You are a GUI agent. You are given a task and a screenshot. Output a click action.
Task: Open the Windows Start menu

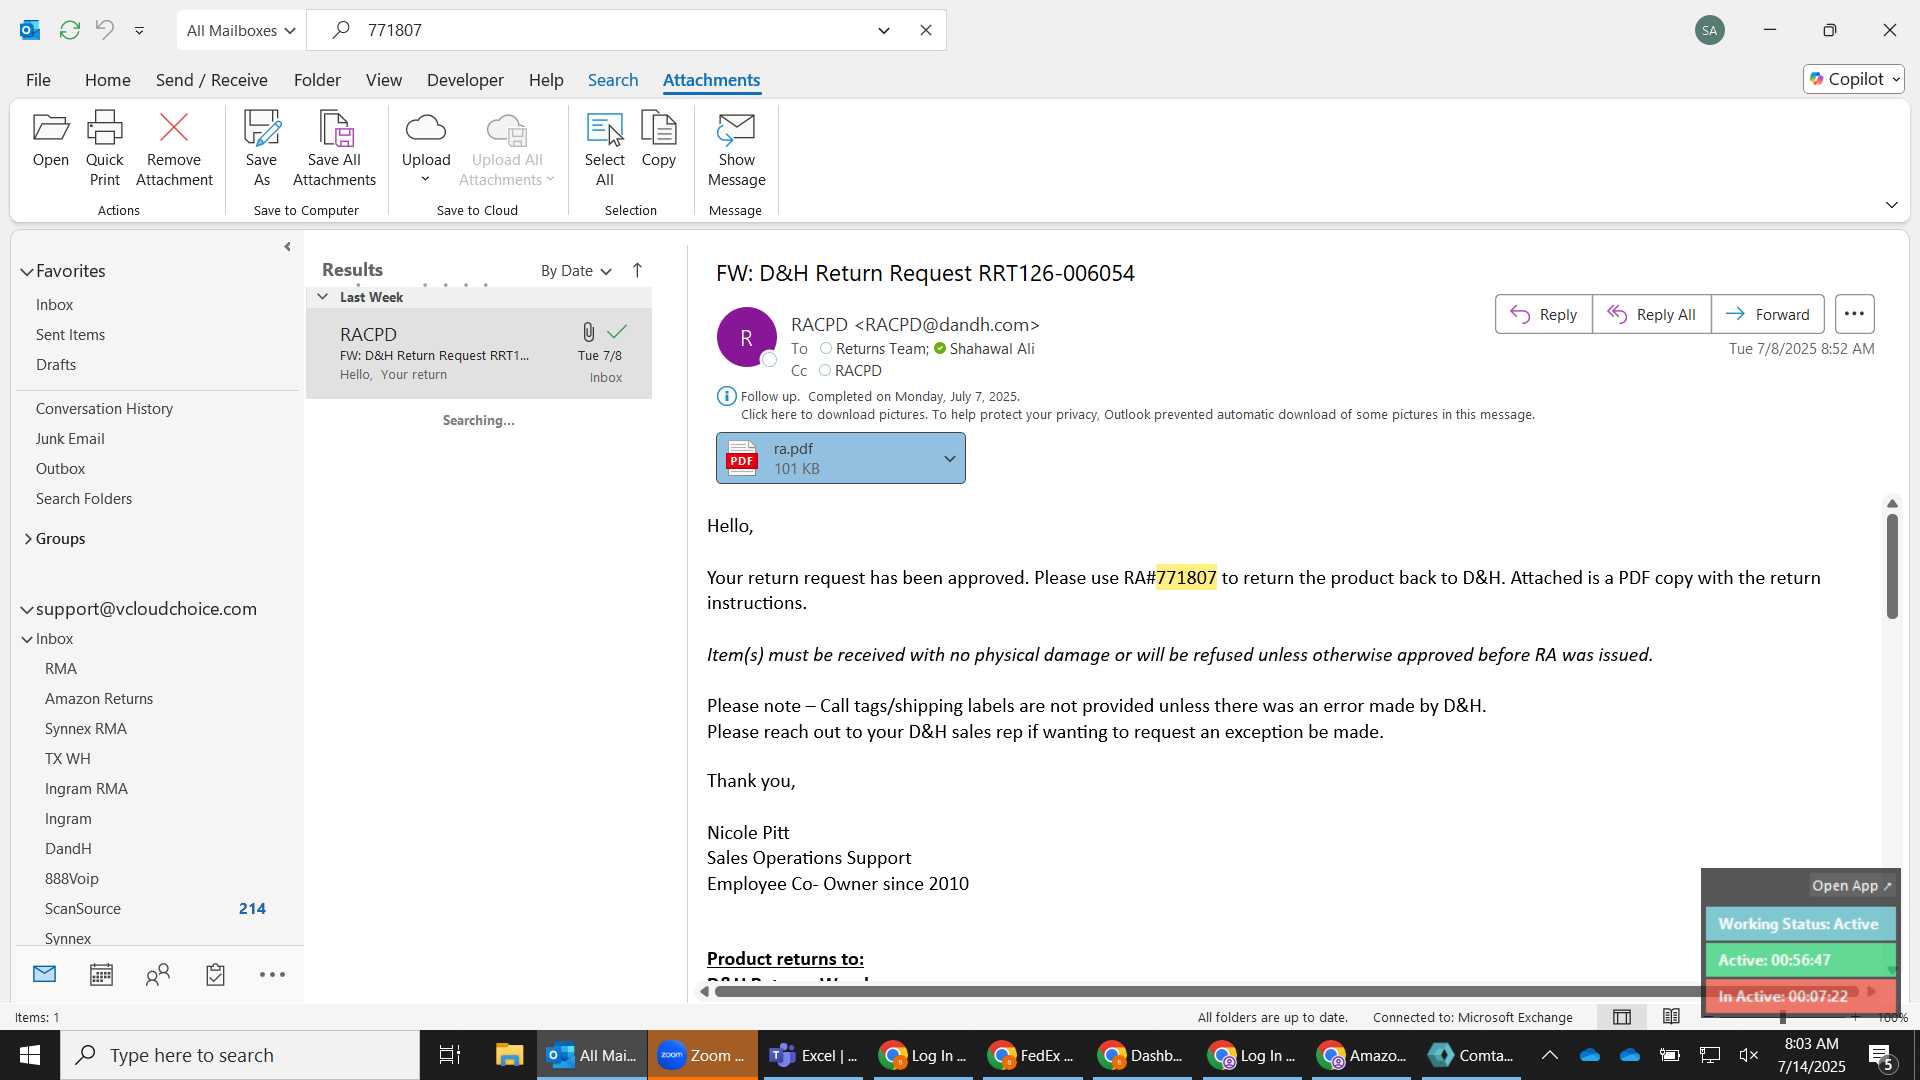tap(30, 1055)
